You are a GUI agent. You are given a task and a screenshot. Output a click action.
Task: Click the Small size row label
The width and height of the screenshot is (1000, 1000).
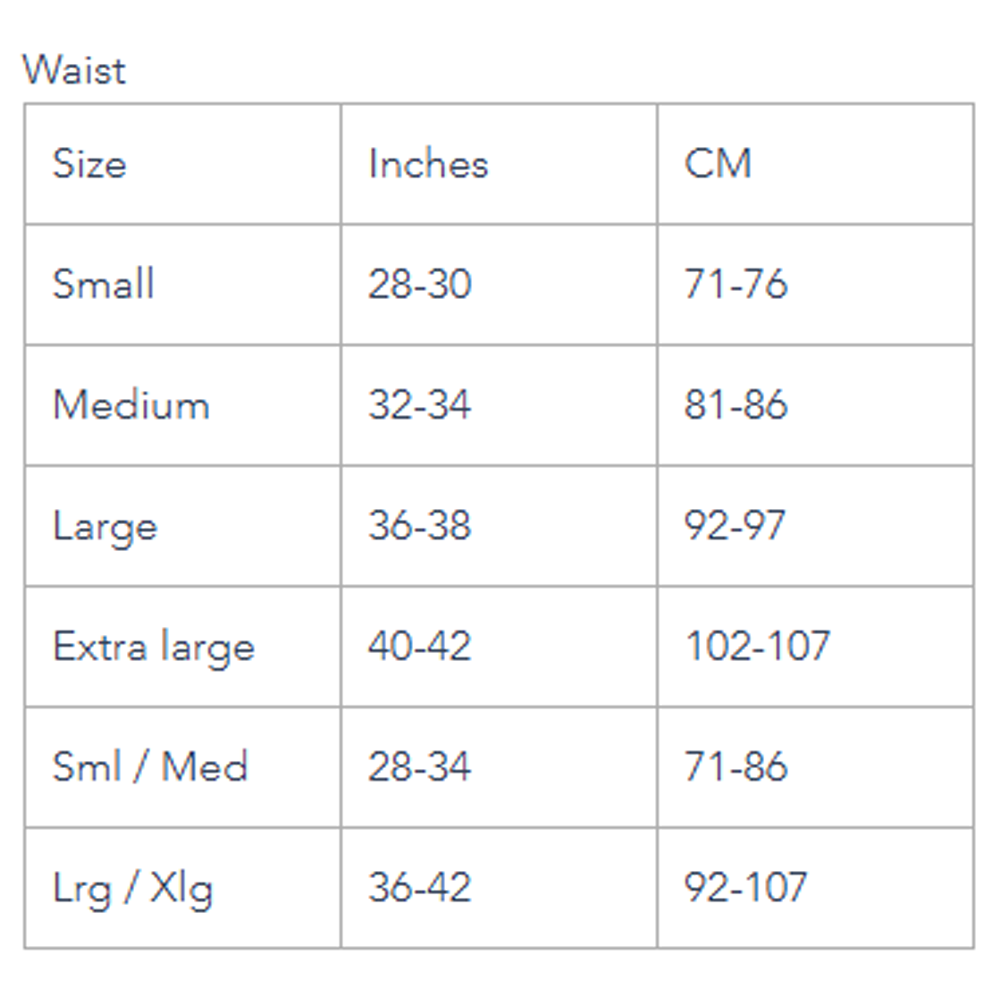pyautogui.click(x=103, y=284)
